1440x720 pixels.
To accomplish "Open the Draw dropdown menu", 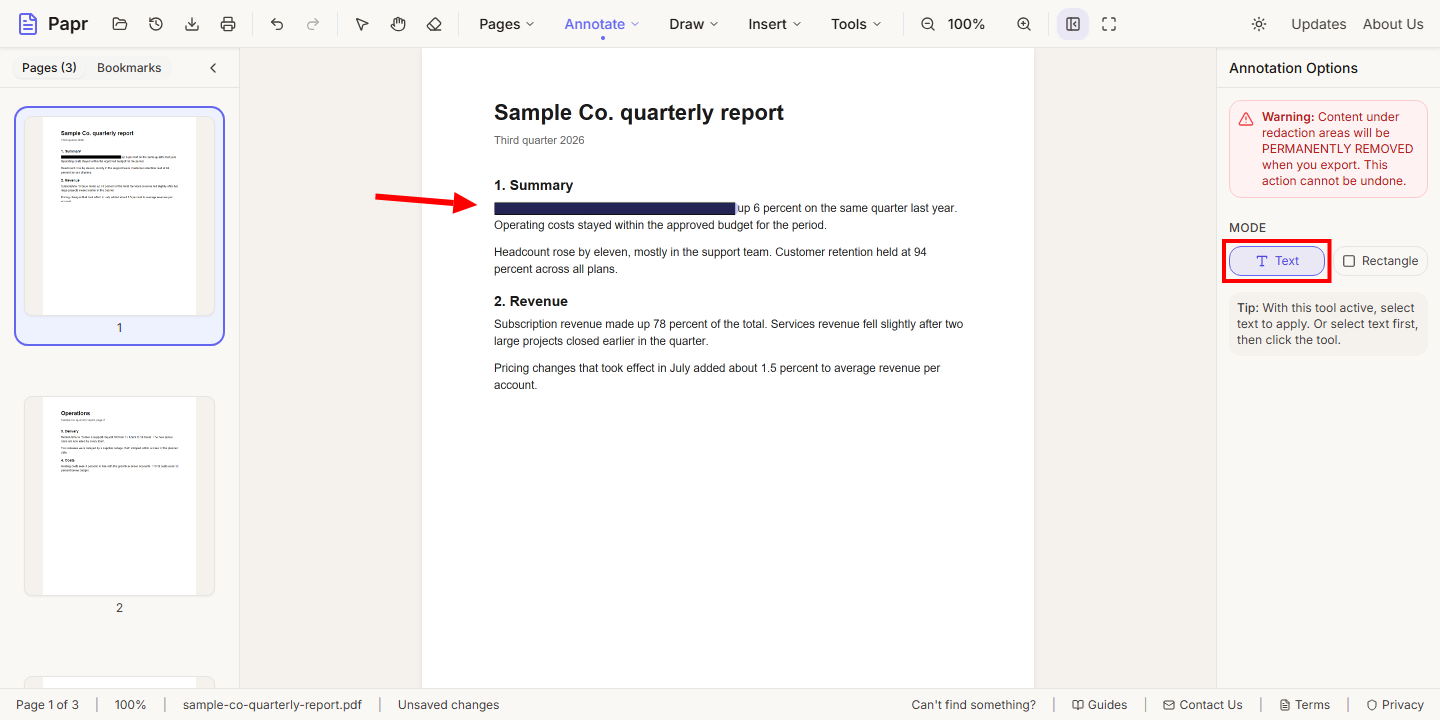I will (694, 24).
